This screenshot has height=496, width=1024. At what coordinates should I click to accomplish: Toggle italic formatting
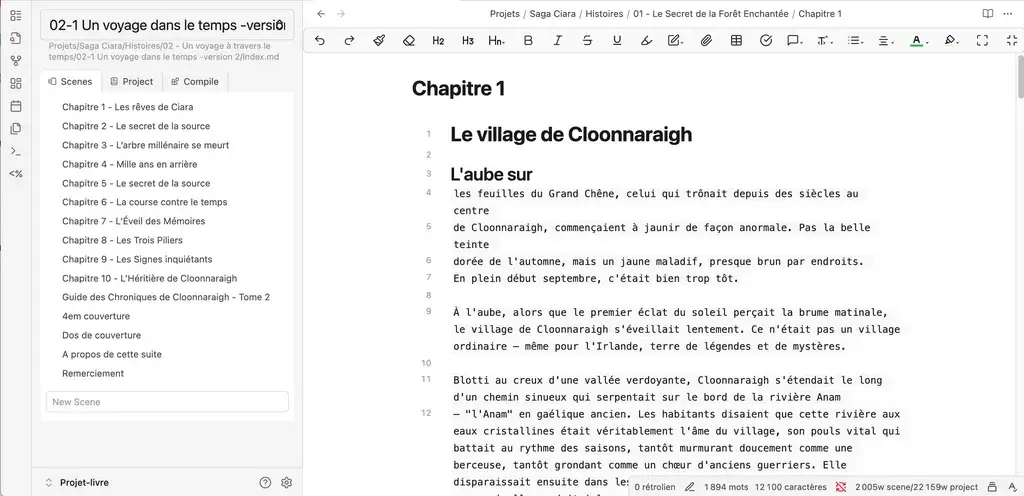pyautogui.click(x=558, y=41)
